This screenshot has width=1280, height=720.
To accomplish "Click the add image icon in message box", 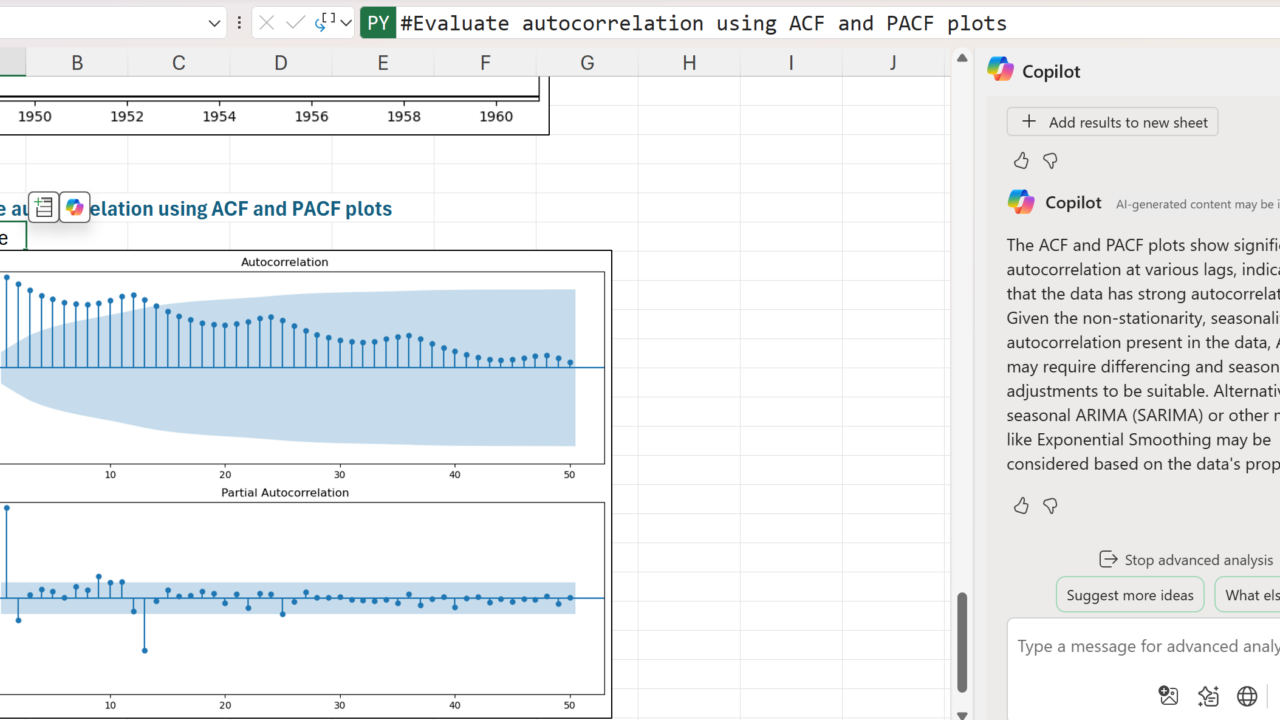I will coord(1168,696).
